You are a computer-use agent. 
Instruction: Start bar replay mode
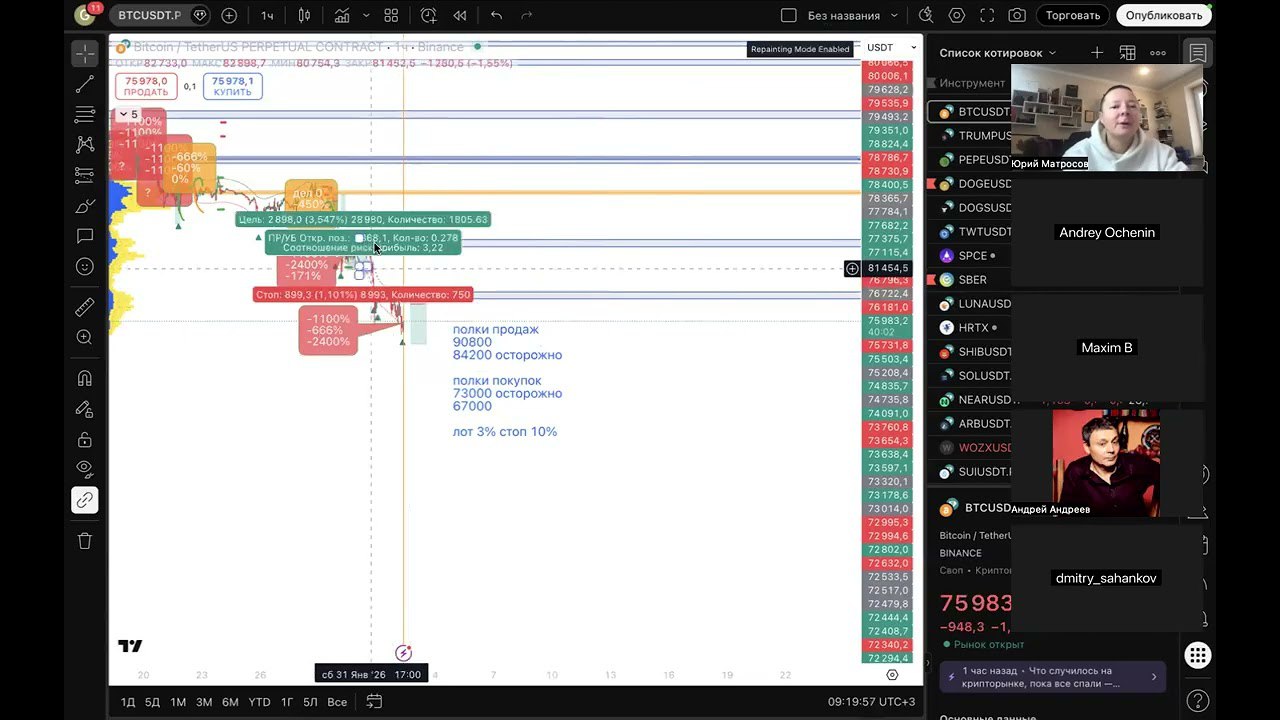pyautogui.click(x=460, y=16)
